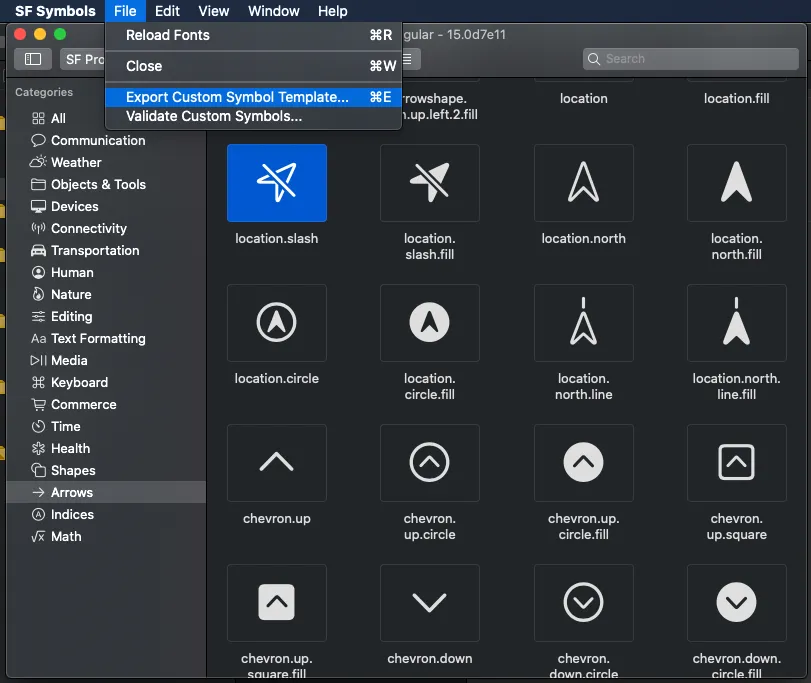This screenshot has width=811, height=683.
Task: Select the Transportation category
Action: 106,251
